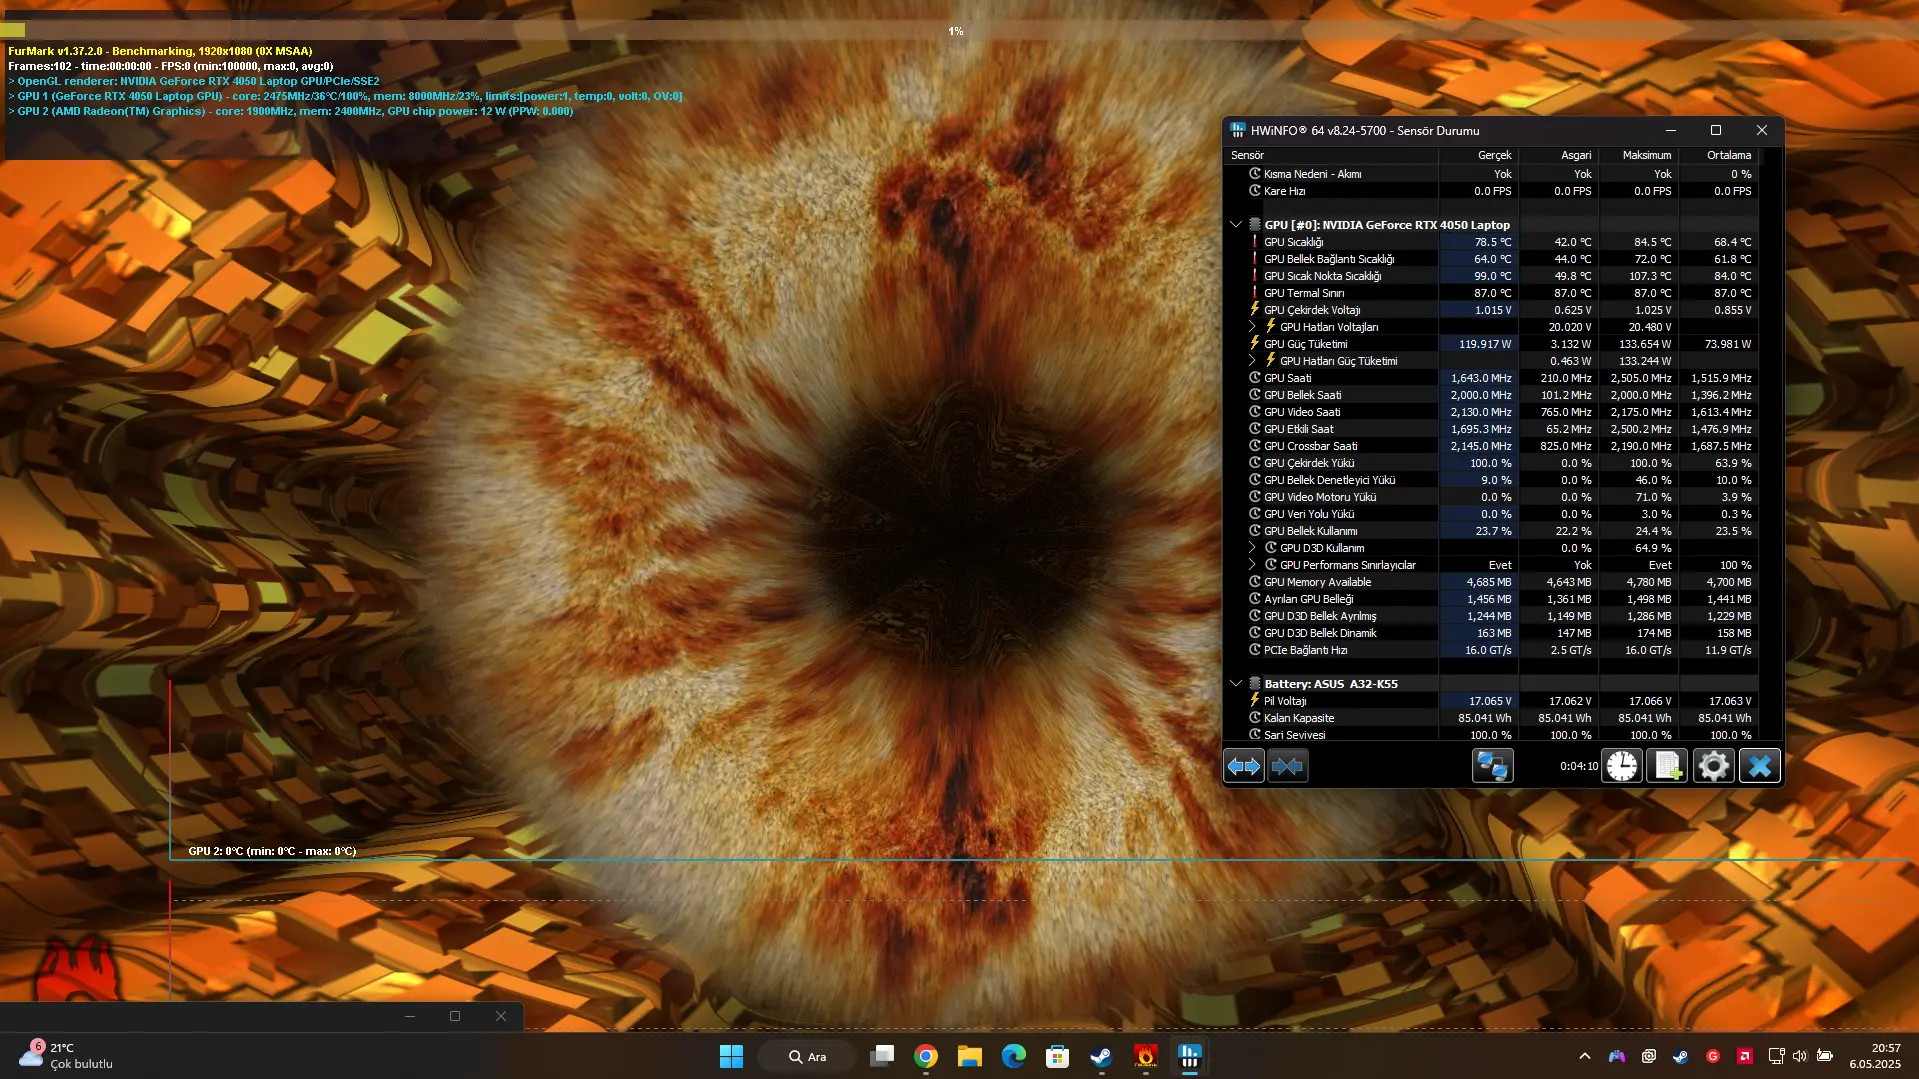
Task: Click the Sensör column header
Action: [x=1331, y=155]
